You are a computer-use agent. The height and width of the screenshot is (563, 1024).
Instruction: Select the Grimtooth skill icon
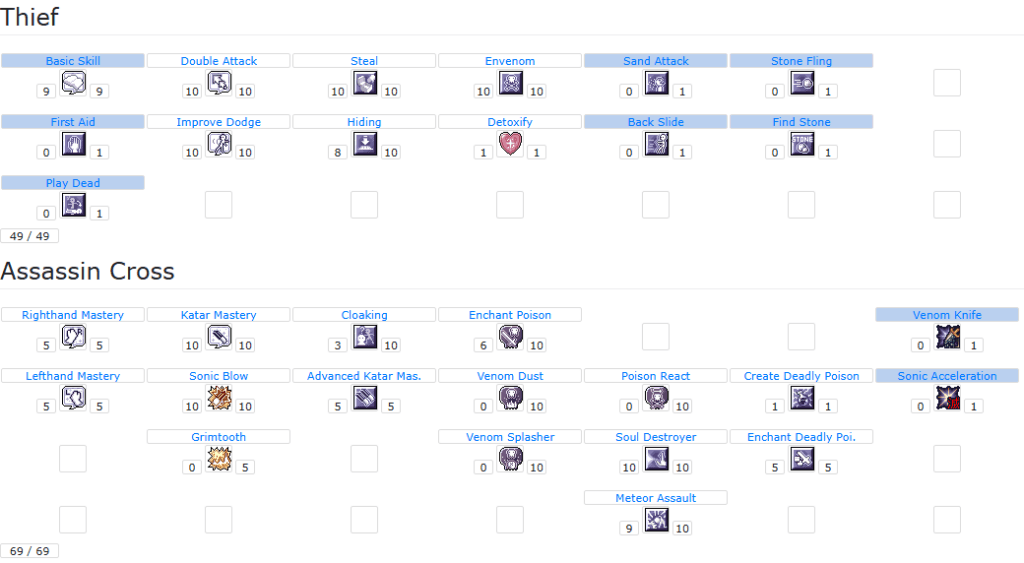tap(219, 459)
